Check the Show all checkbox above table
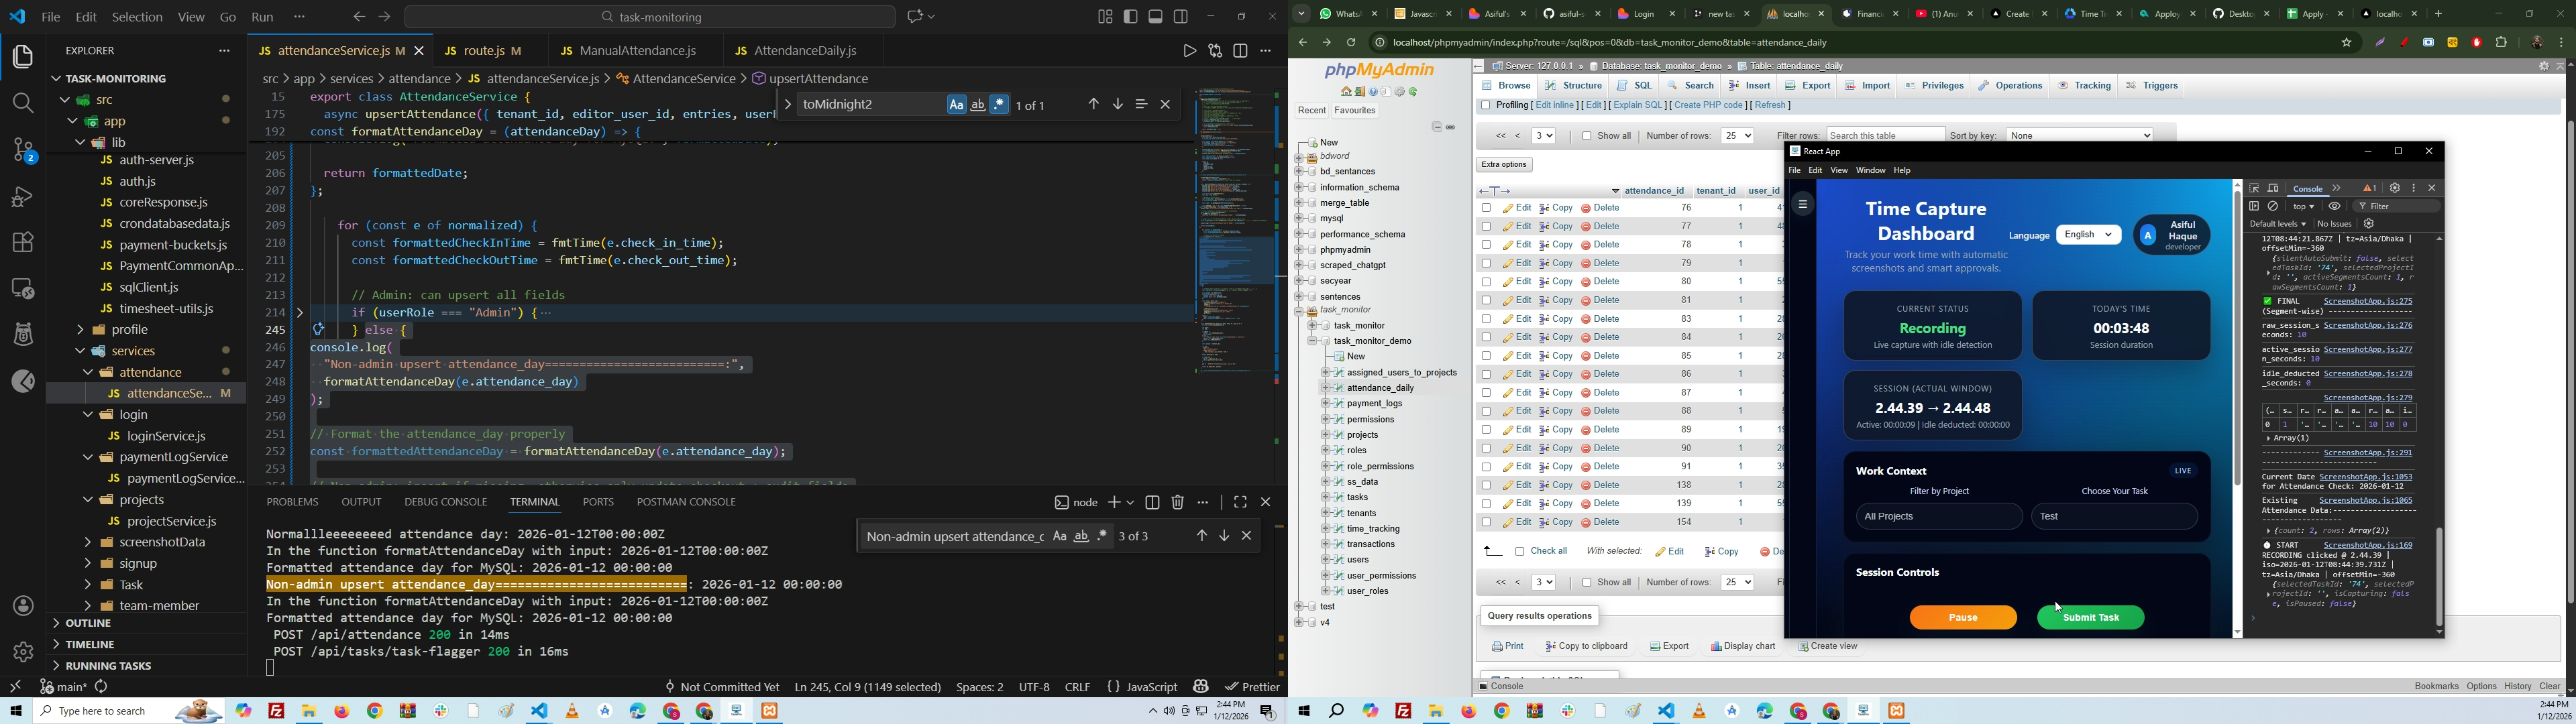The width and height of the screenshot is (2576, 724). click(x=1587, y=136)
